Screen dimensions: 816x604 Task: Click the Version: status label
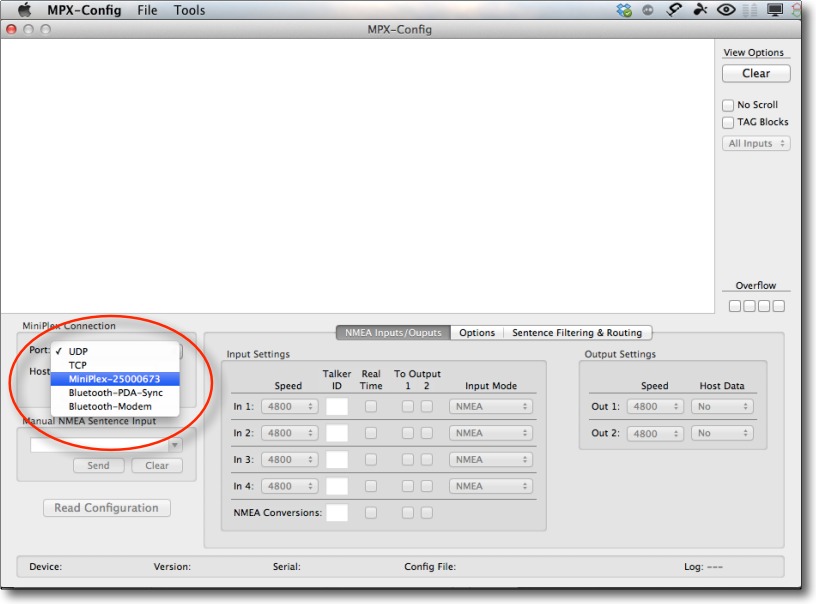pos(172,567)
